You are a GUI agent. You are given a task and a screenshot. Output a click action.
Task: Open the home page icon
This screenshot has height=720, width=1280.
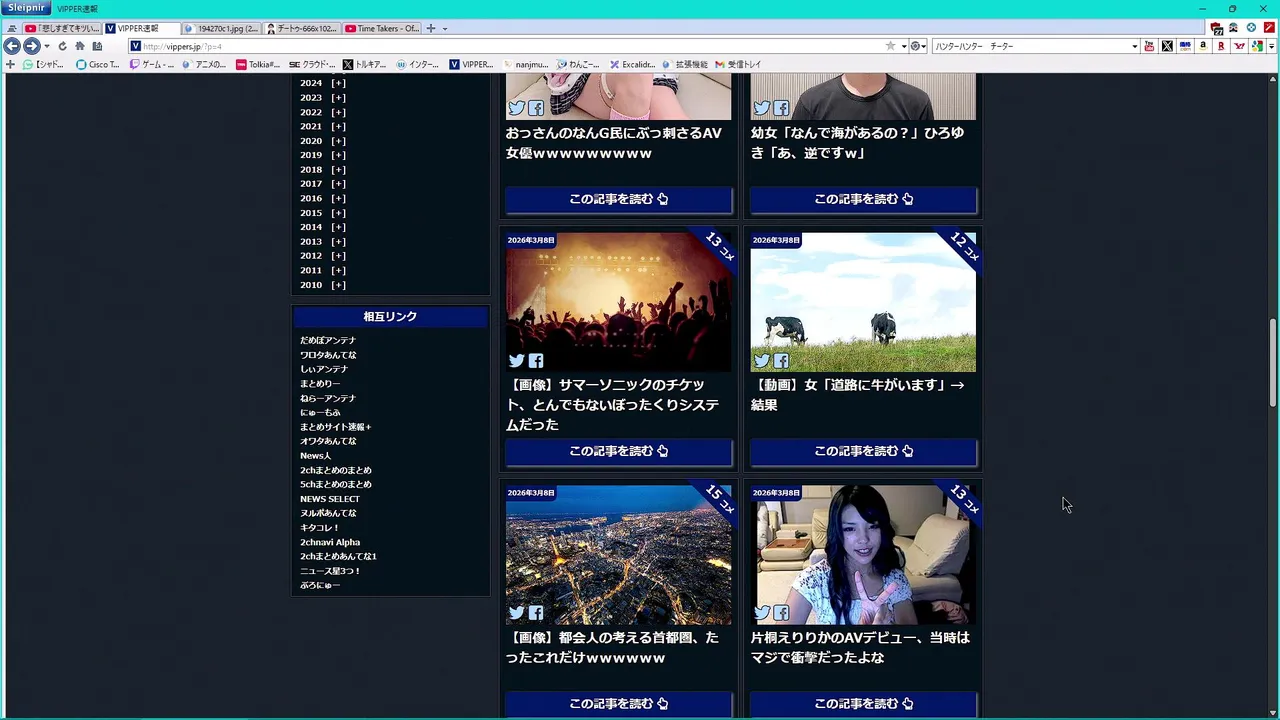(80, 46)
